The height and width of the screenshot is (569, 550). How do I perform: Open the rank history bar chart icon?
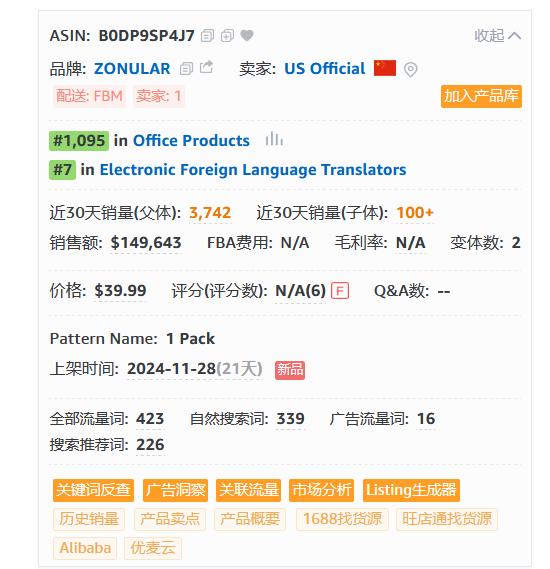point(274,139)
